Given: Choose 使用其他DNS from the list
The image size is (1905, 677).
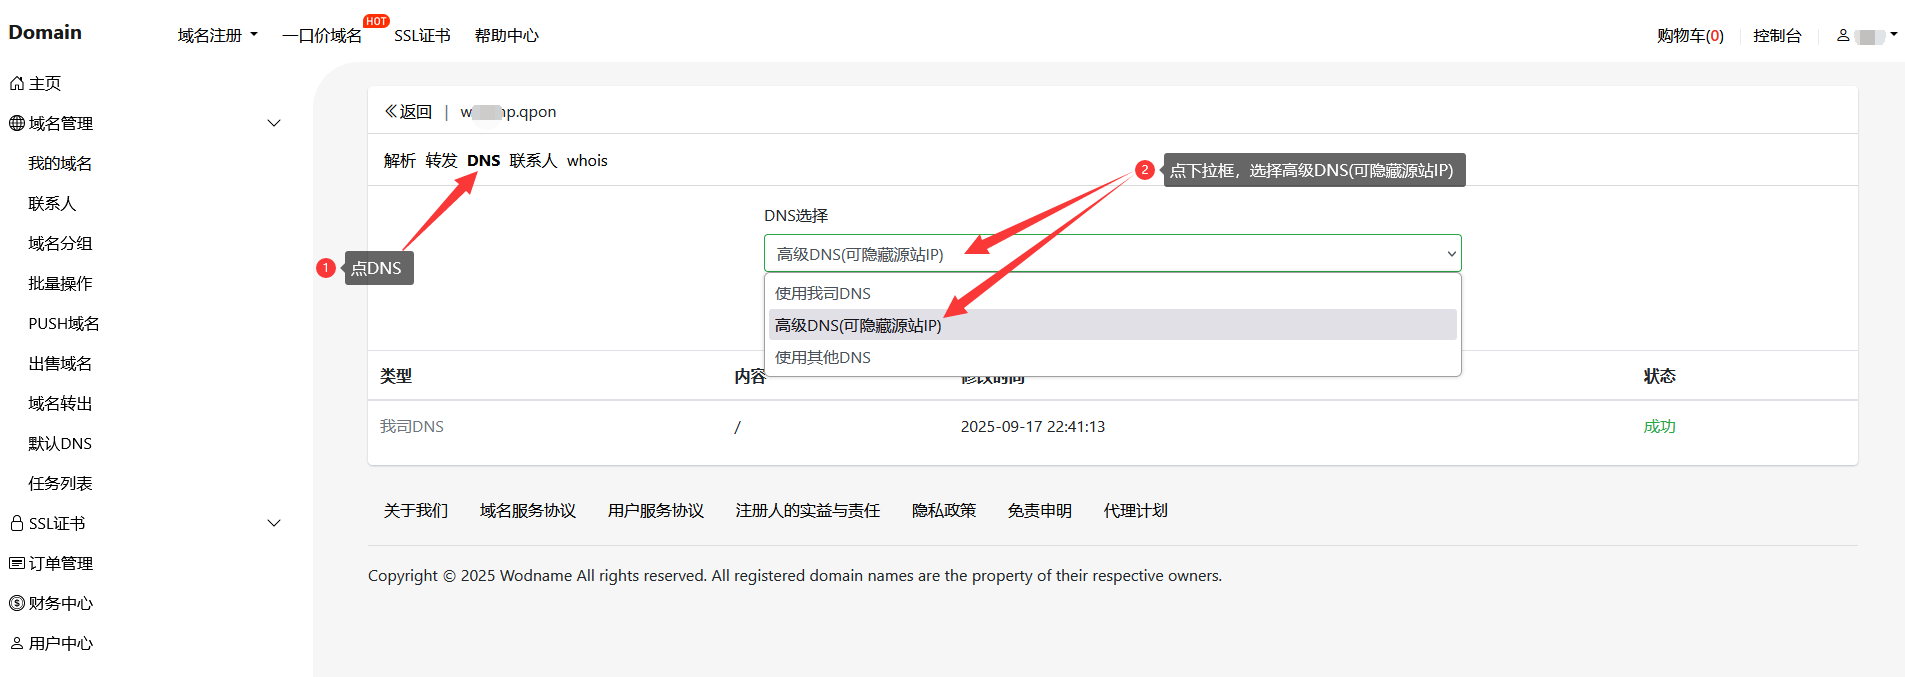Looking at the screenshot, I should [x=823, y=357].
